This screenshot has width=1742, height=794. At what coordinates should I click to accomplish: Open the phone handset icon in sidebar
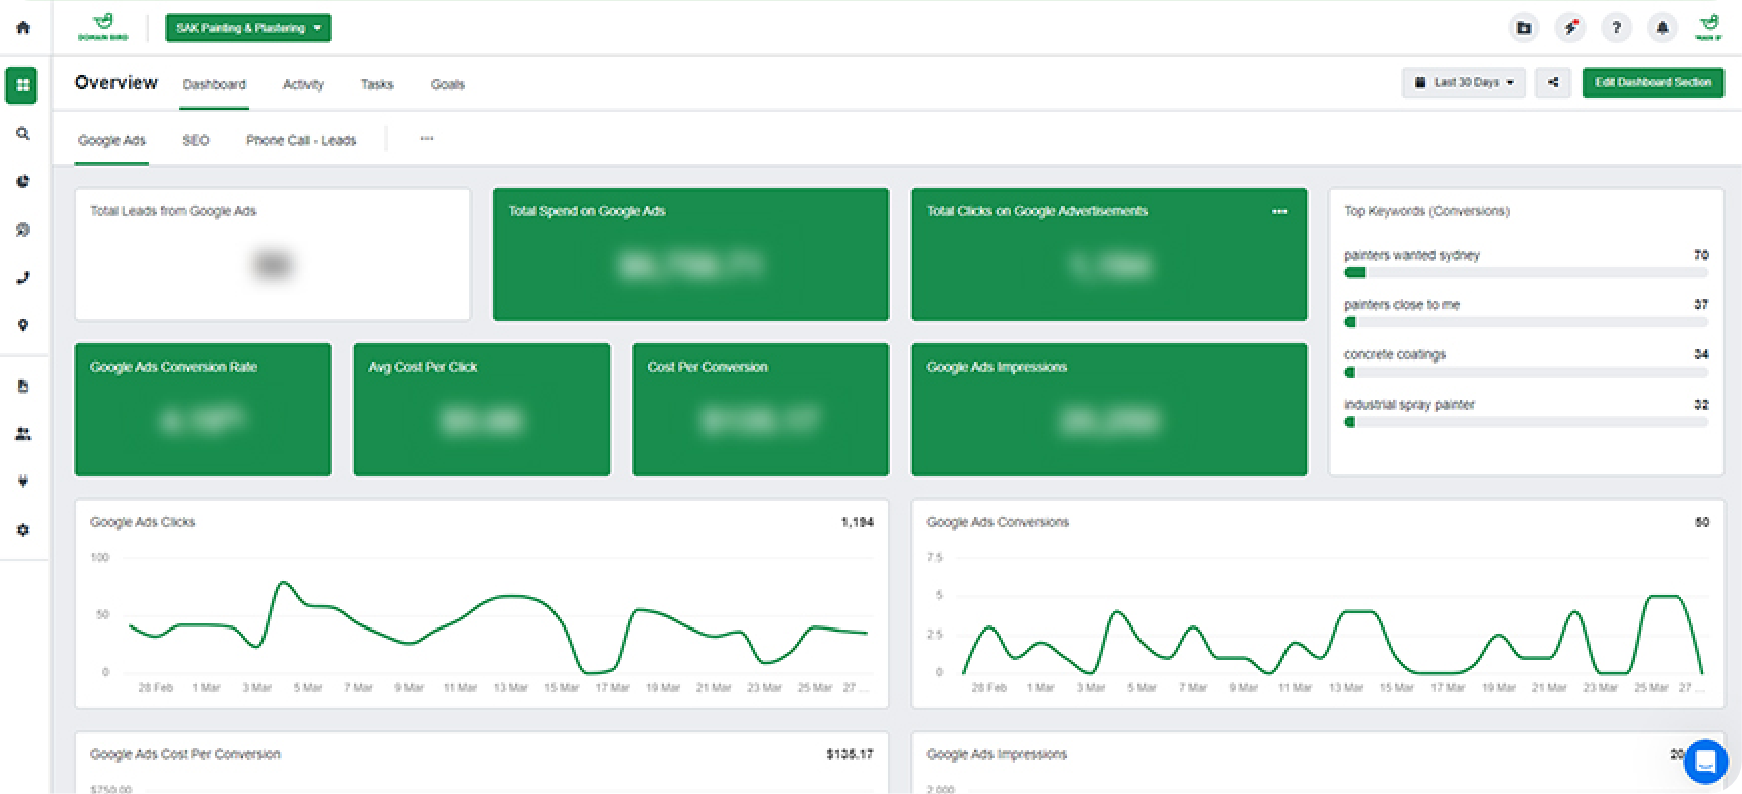coord(22,277)
